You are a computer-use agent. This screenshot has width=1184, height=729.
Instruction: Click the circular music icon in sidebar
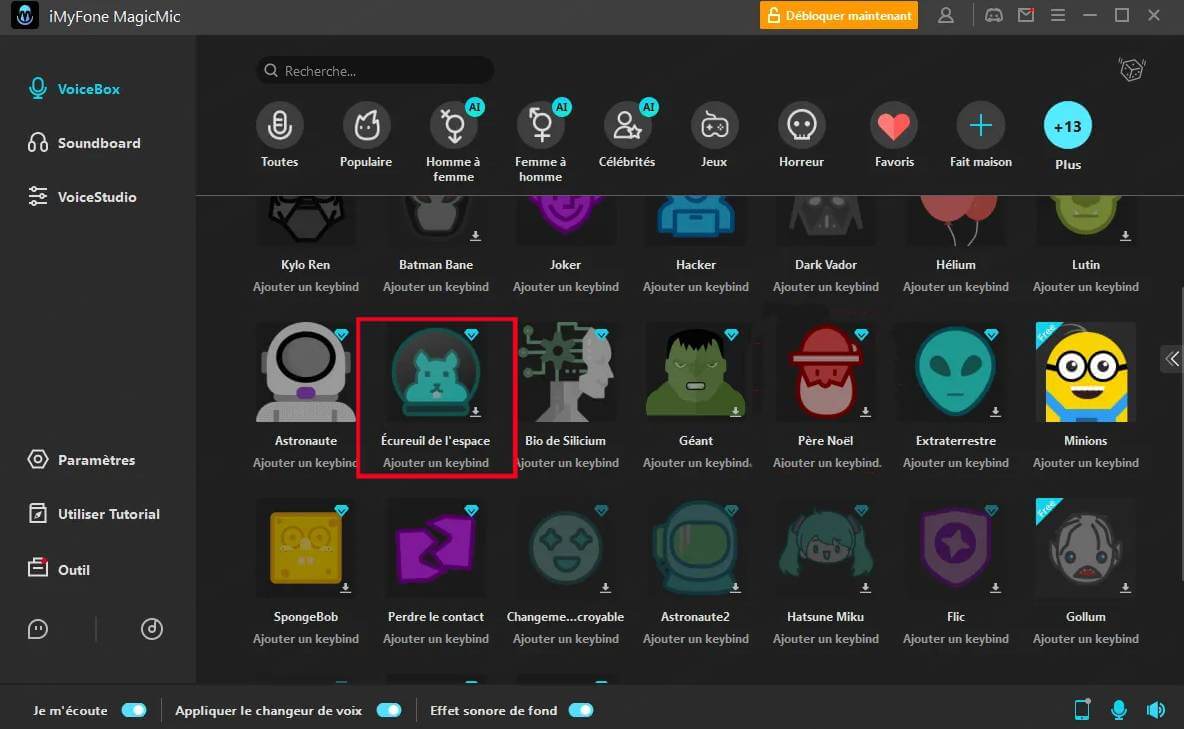pos(152,629)
